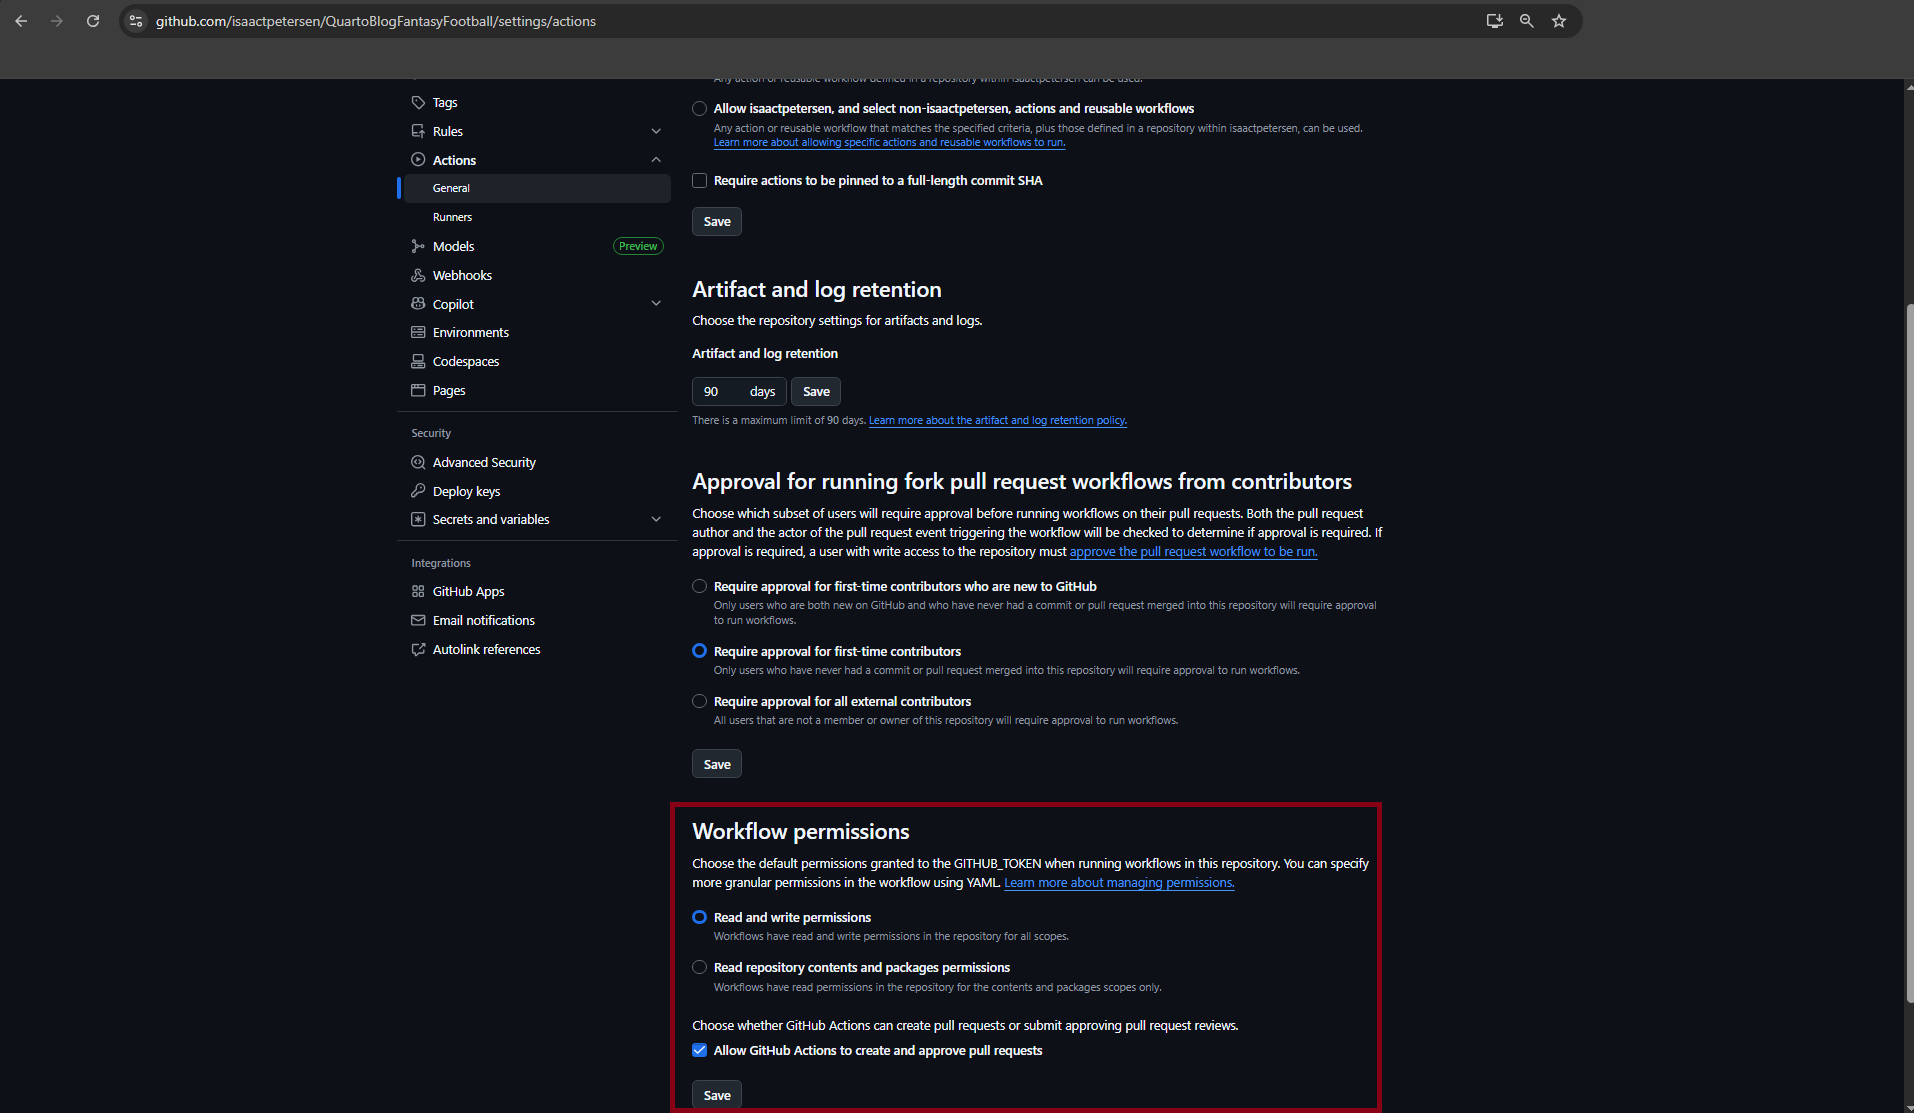Image resolution: width=1914 pixels, height=1113 pixels.
Task: Click the Pages icon in sidebar
Action: (x=418, y=390)
